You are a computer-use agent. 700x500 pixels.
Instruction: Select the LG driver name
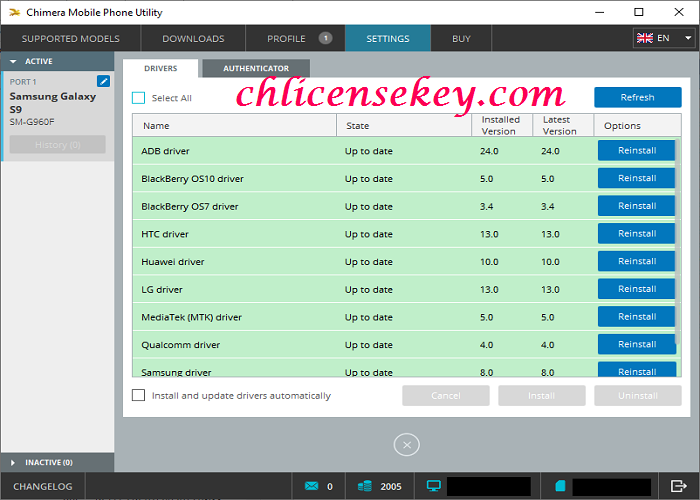pyautogui.click(x=162, y=289)
